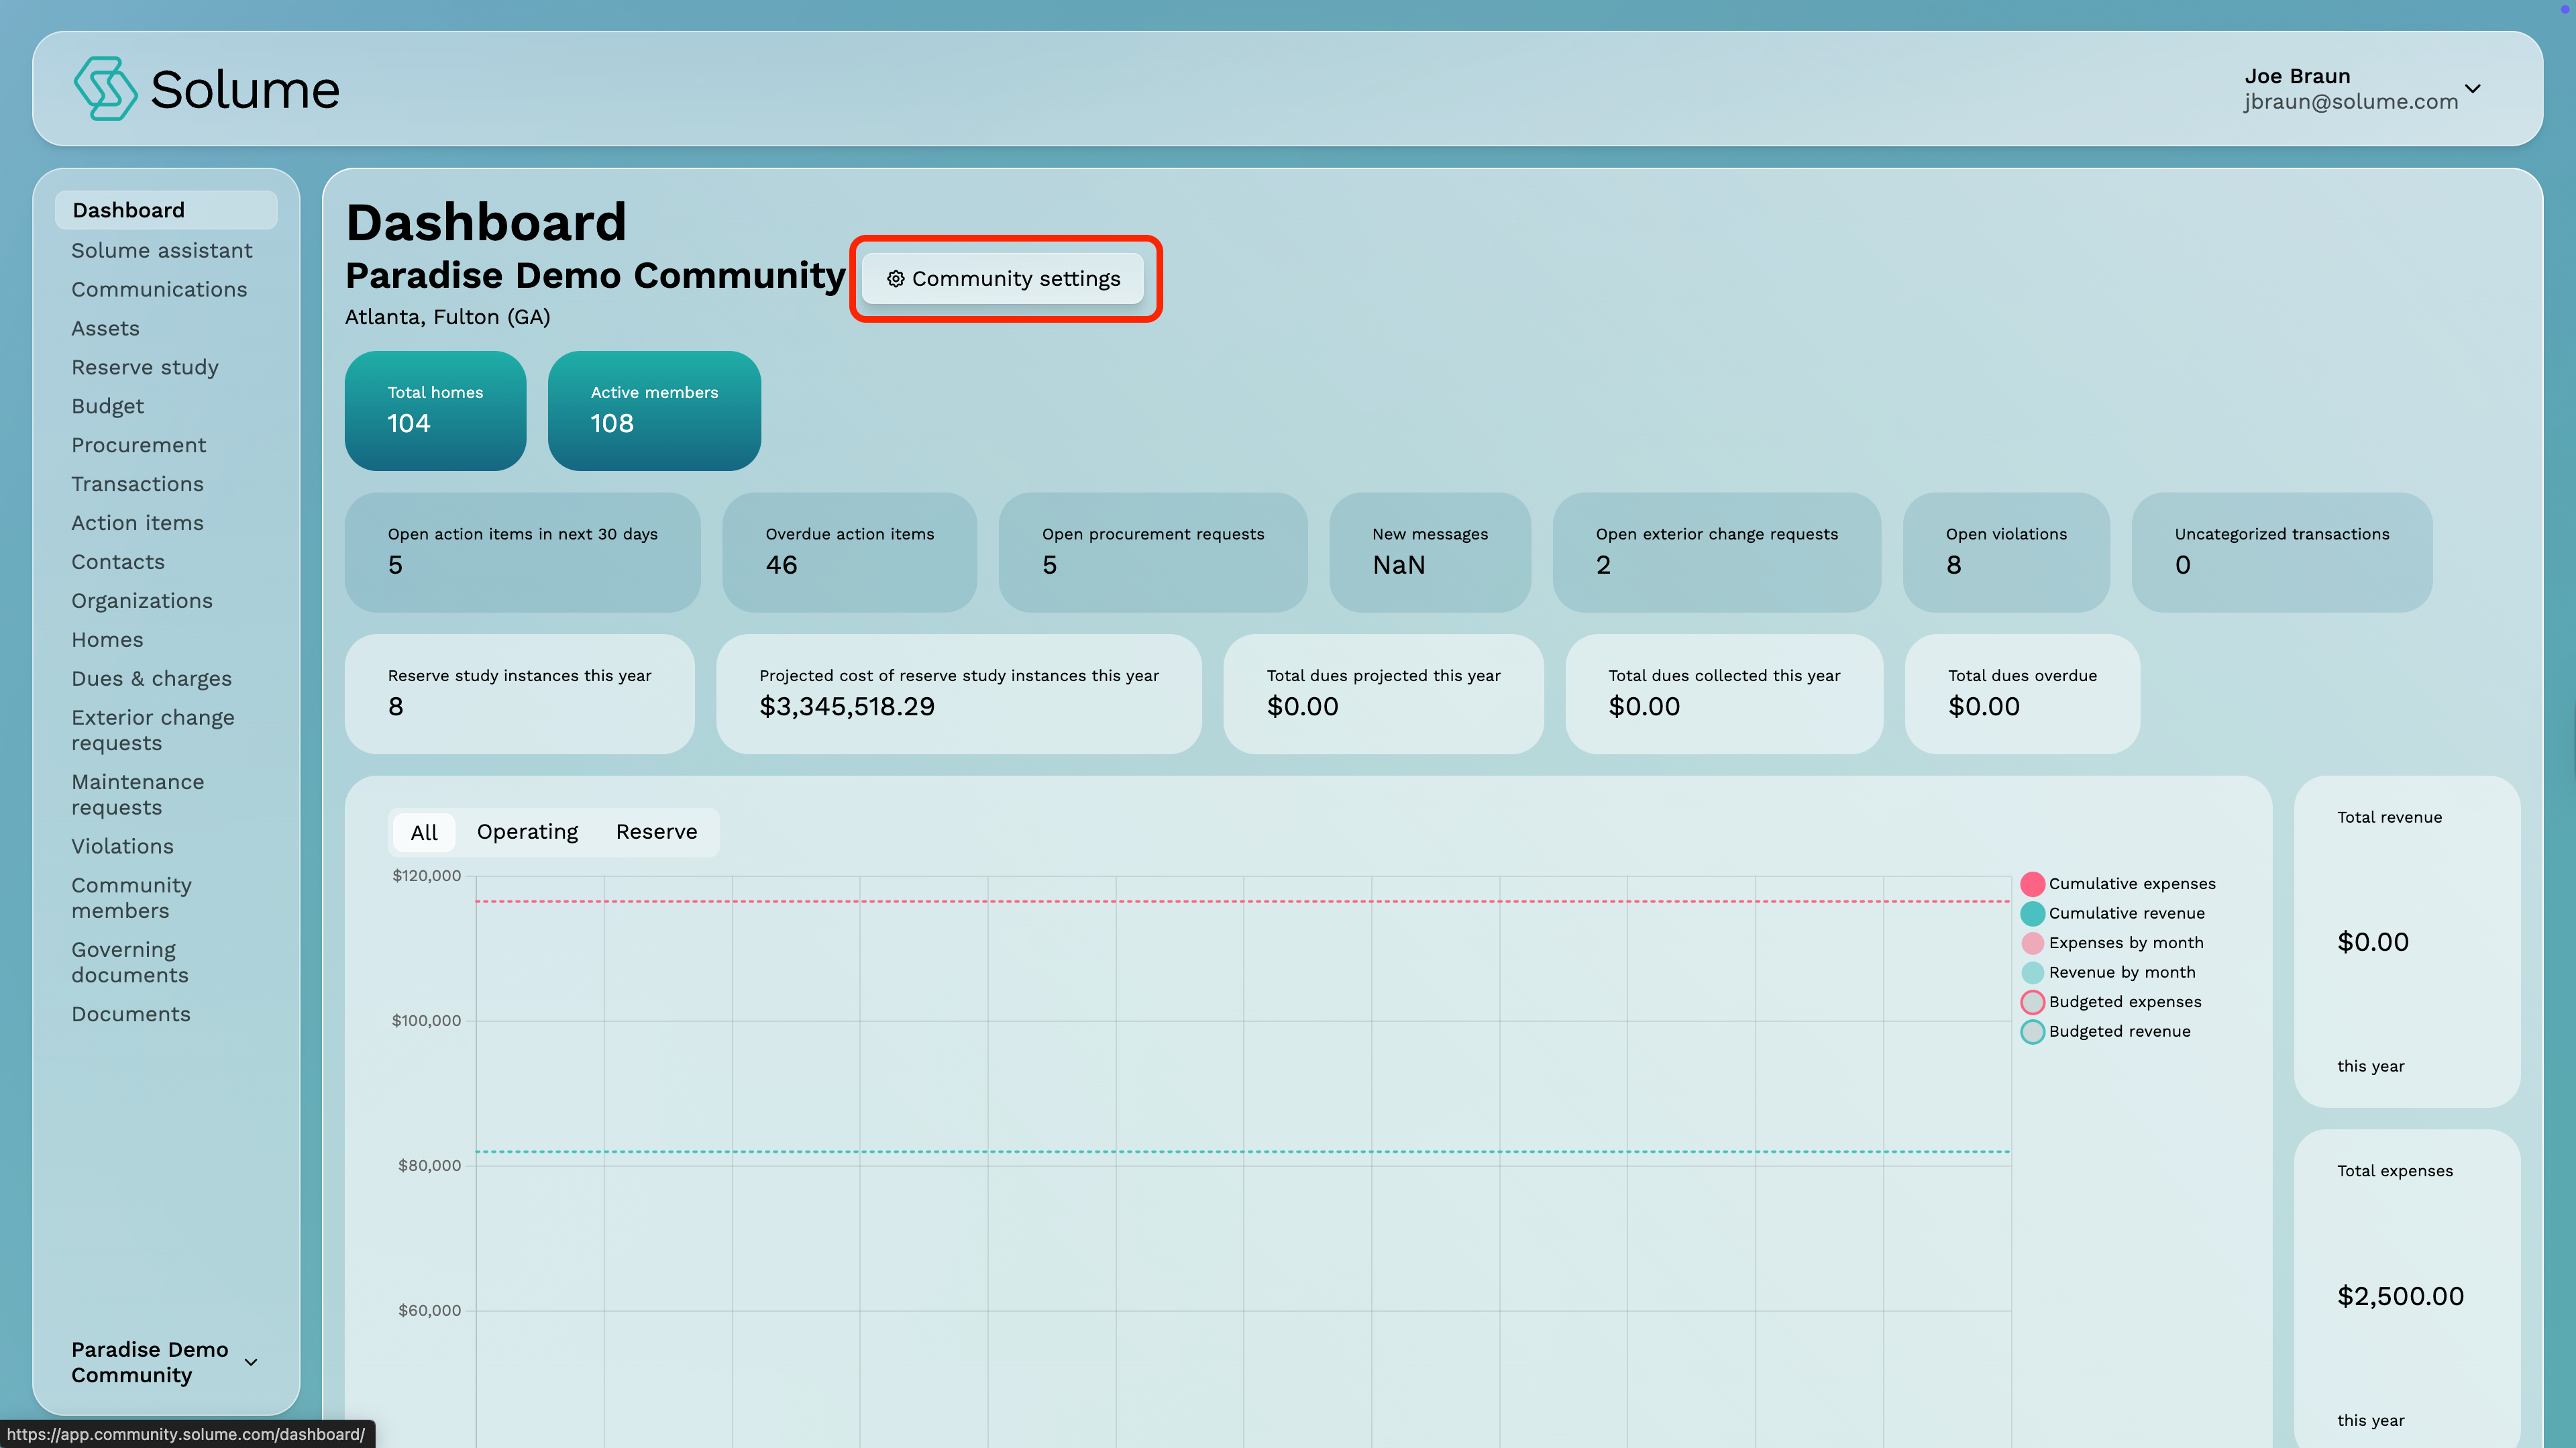
Task: Open Governing documents in the sidebar
Action: pos(130,962)
